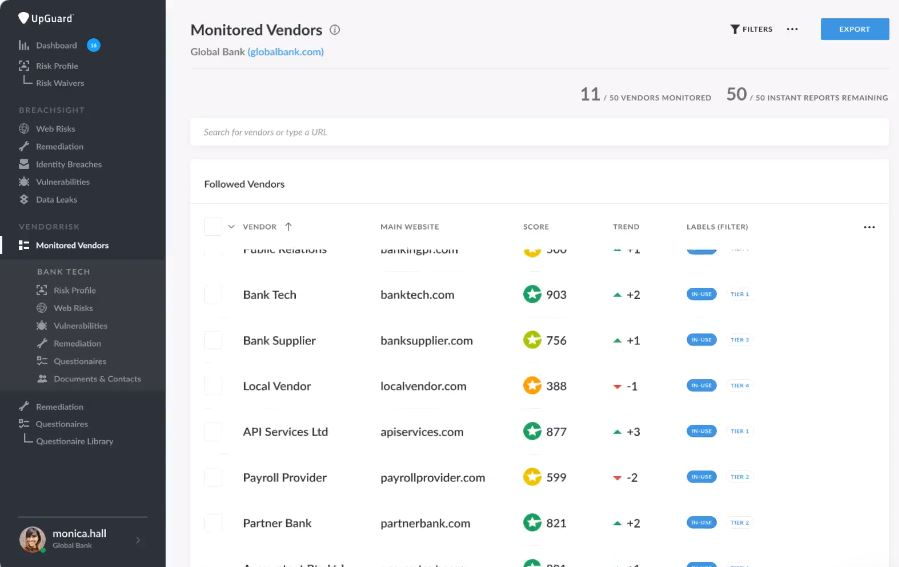Click the info icon beside Monitored Vendors title
Screen dimensions: 899x567
pyautogui.click(x=335, y=30)
